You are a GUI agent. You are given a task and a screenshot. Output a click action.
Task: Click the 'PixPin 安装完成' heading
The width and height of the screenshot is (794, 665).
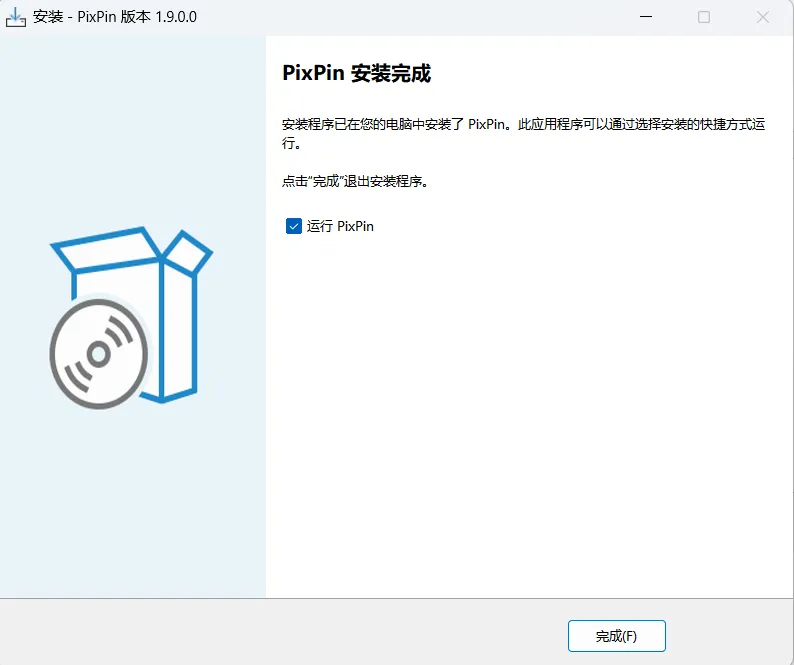coord(356,73)
